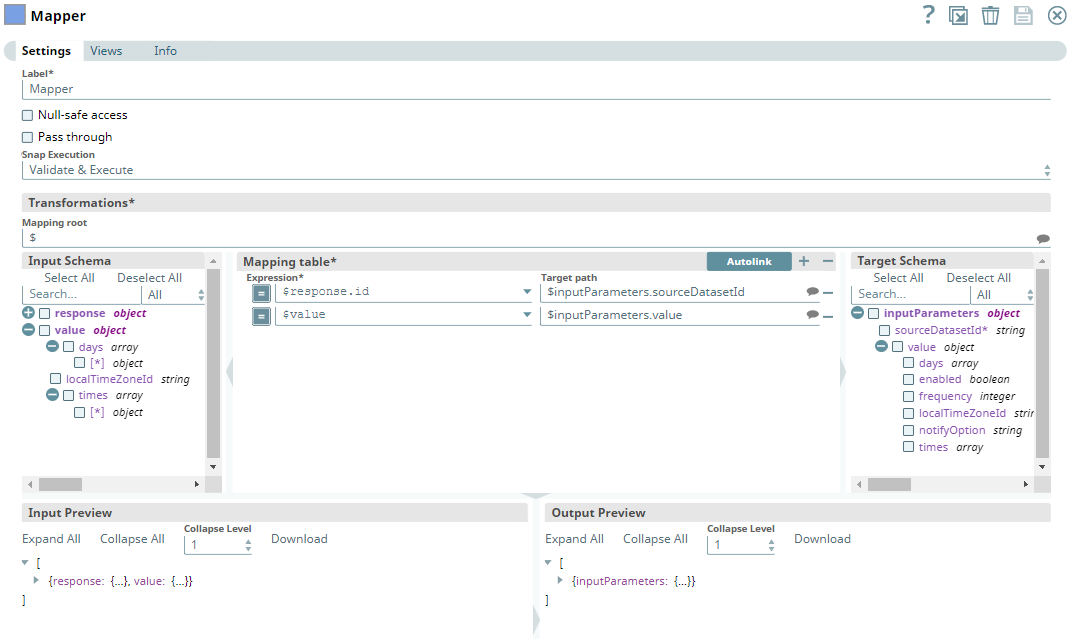Enable Pass through checkbox
Viewport: 1072px width, 639px height.
pyautogui.click(x=27, y=137)
